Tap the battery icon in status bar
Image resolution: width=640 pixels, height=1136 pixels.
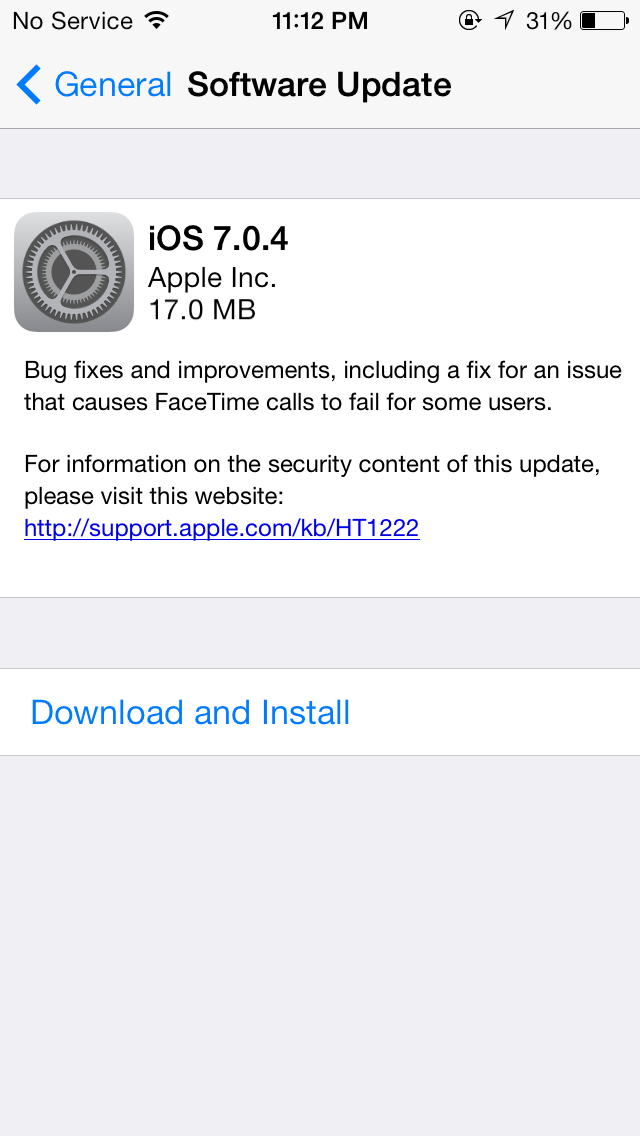point(605,21)
